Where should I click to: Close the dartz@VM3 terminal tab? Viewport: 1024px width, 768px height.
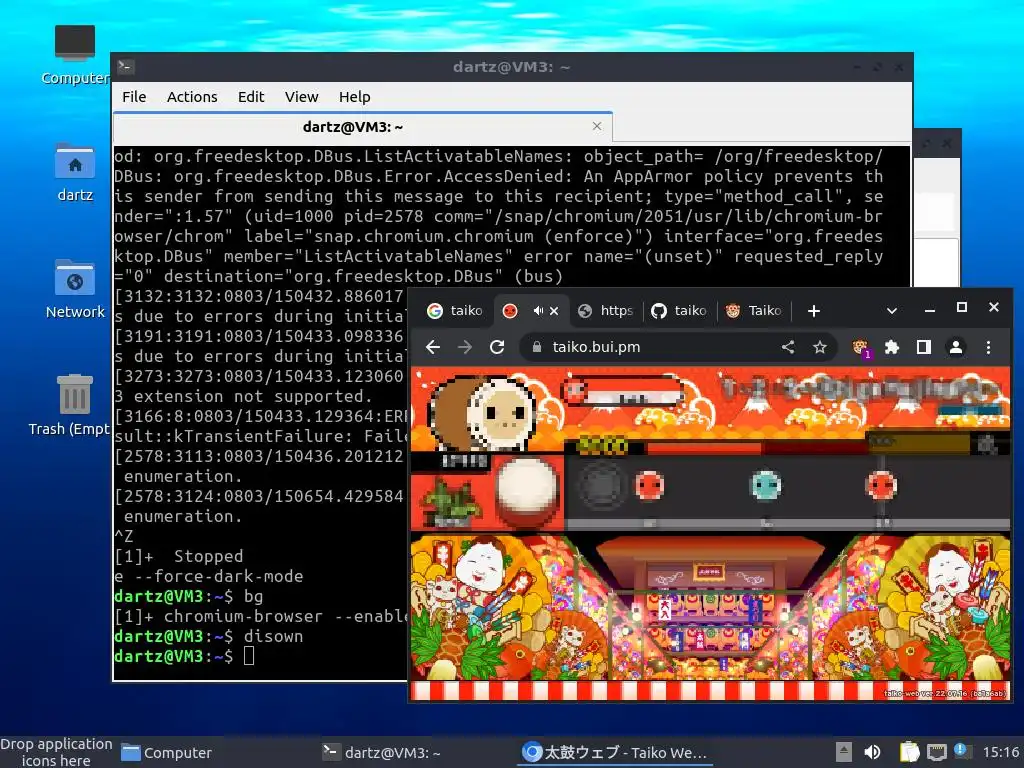(x=597, y=126)
